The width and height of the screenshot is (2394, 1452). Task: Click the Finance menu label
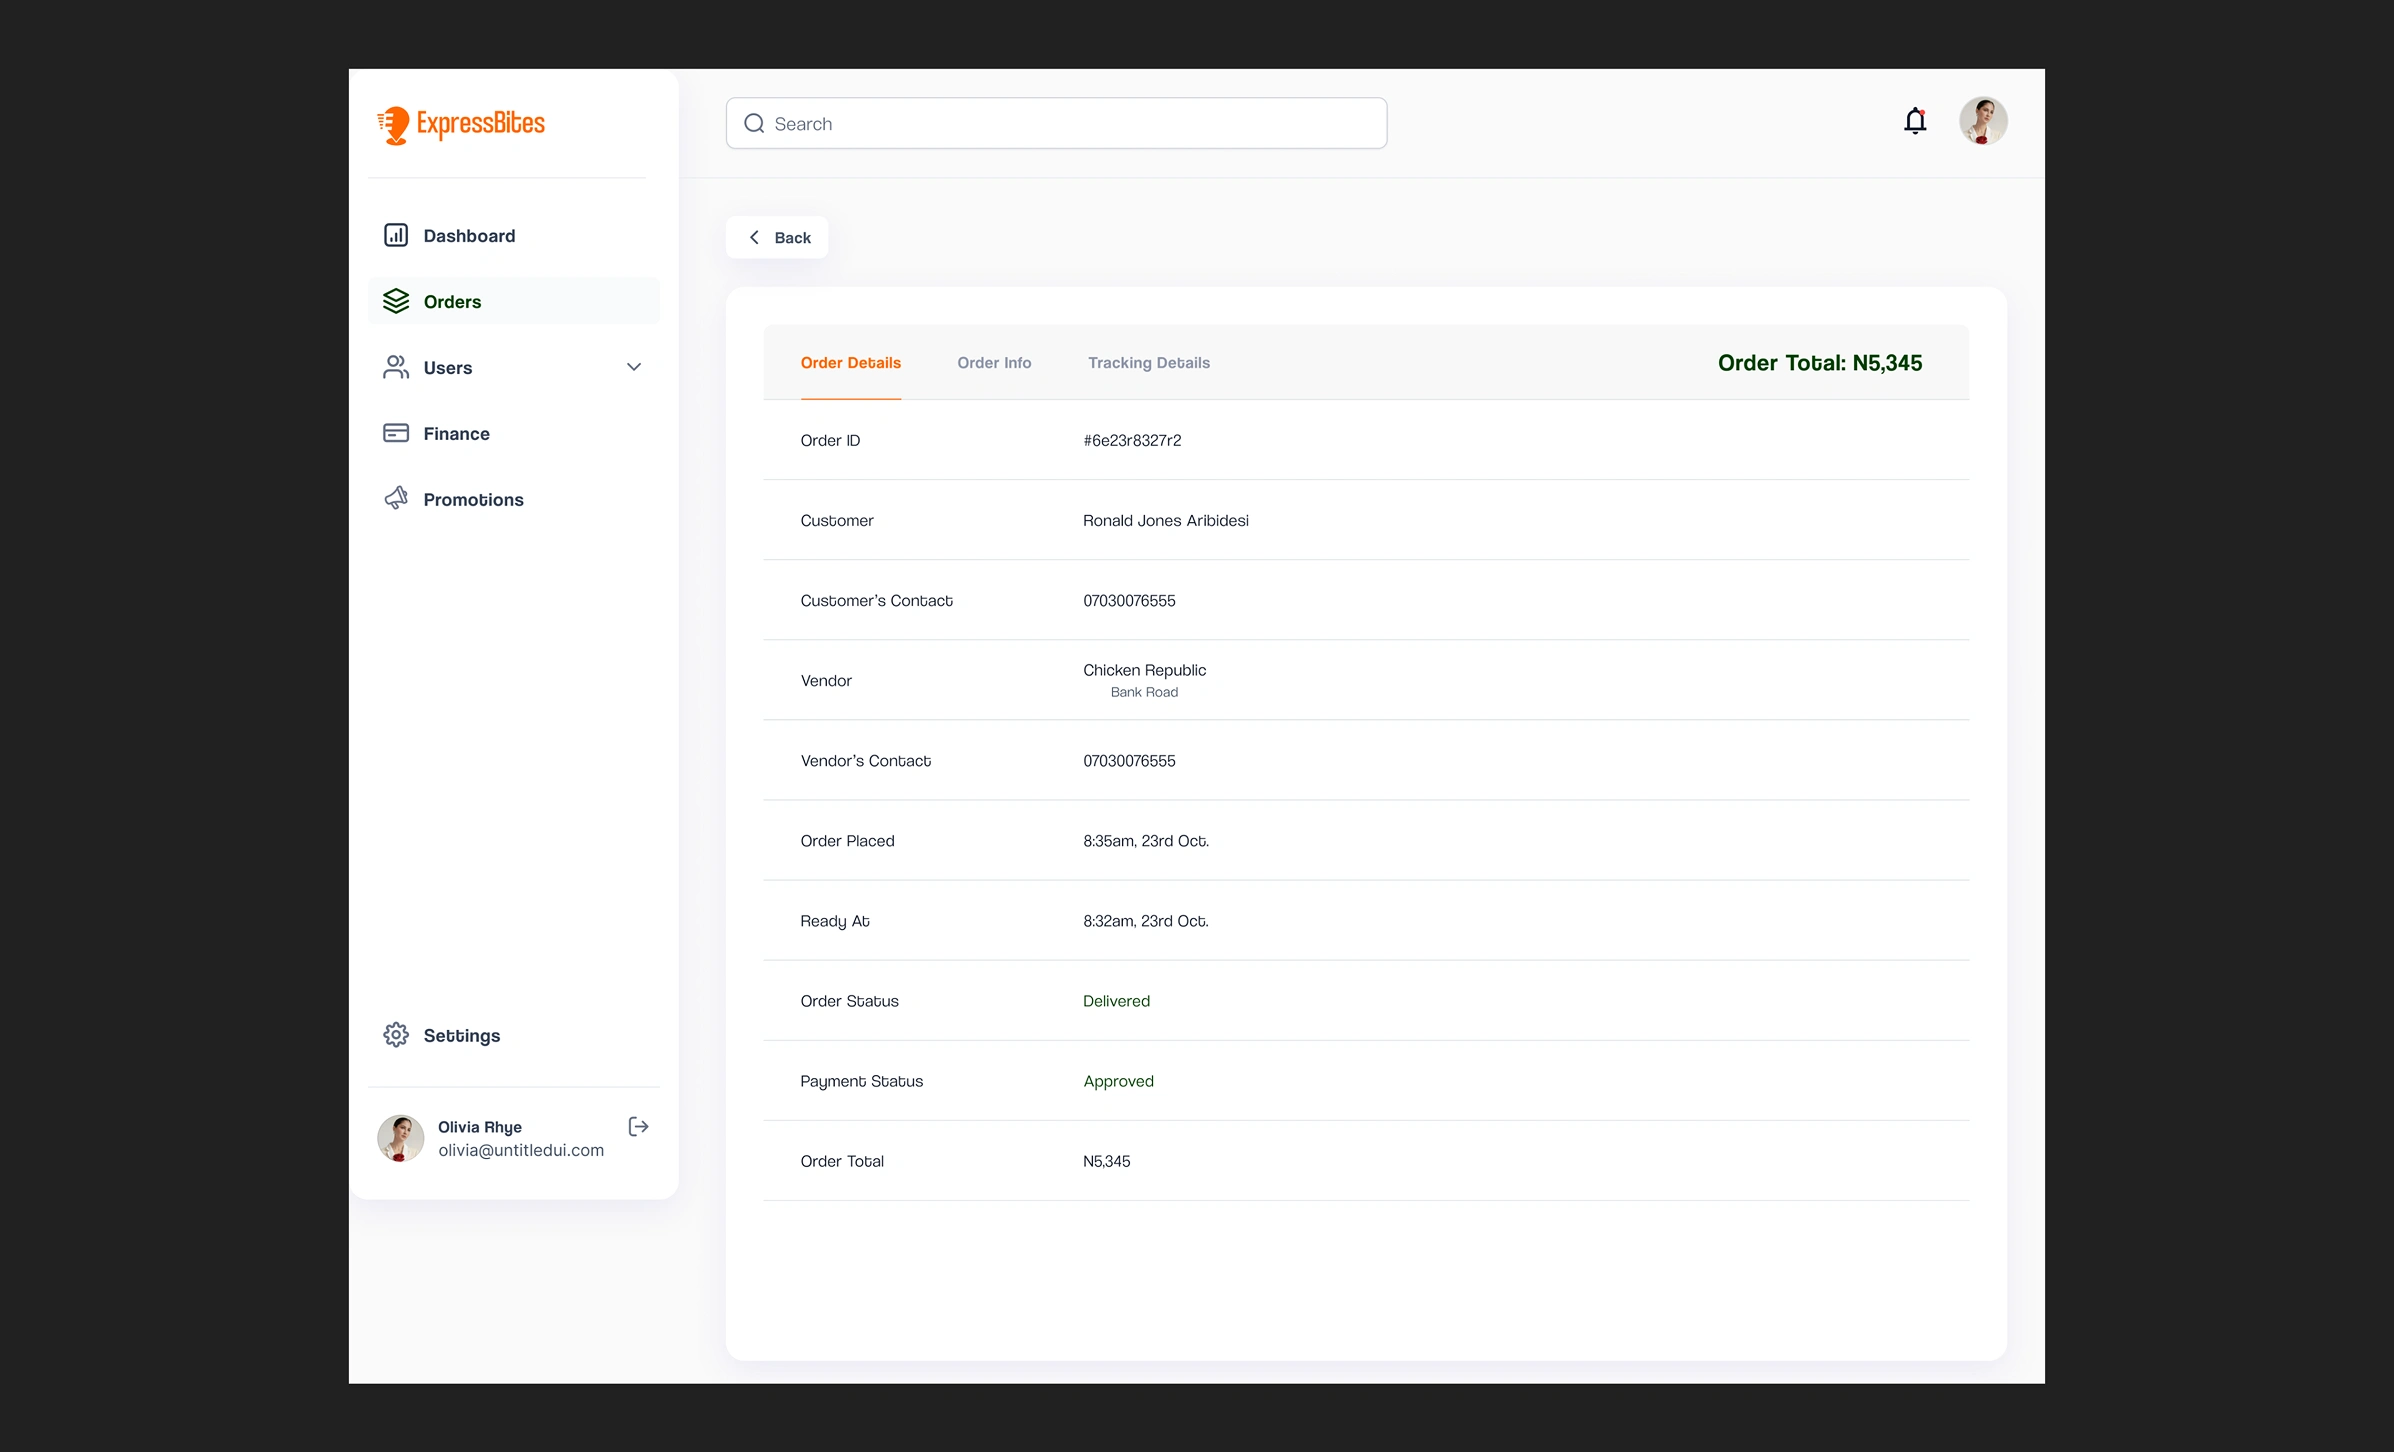click(x=456, y=433)
